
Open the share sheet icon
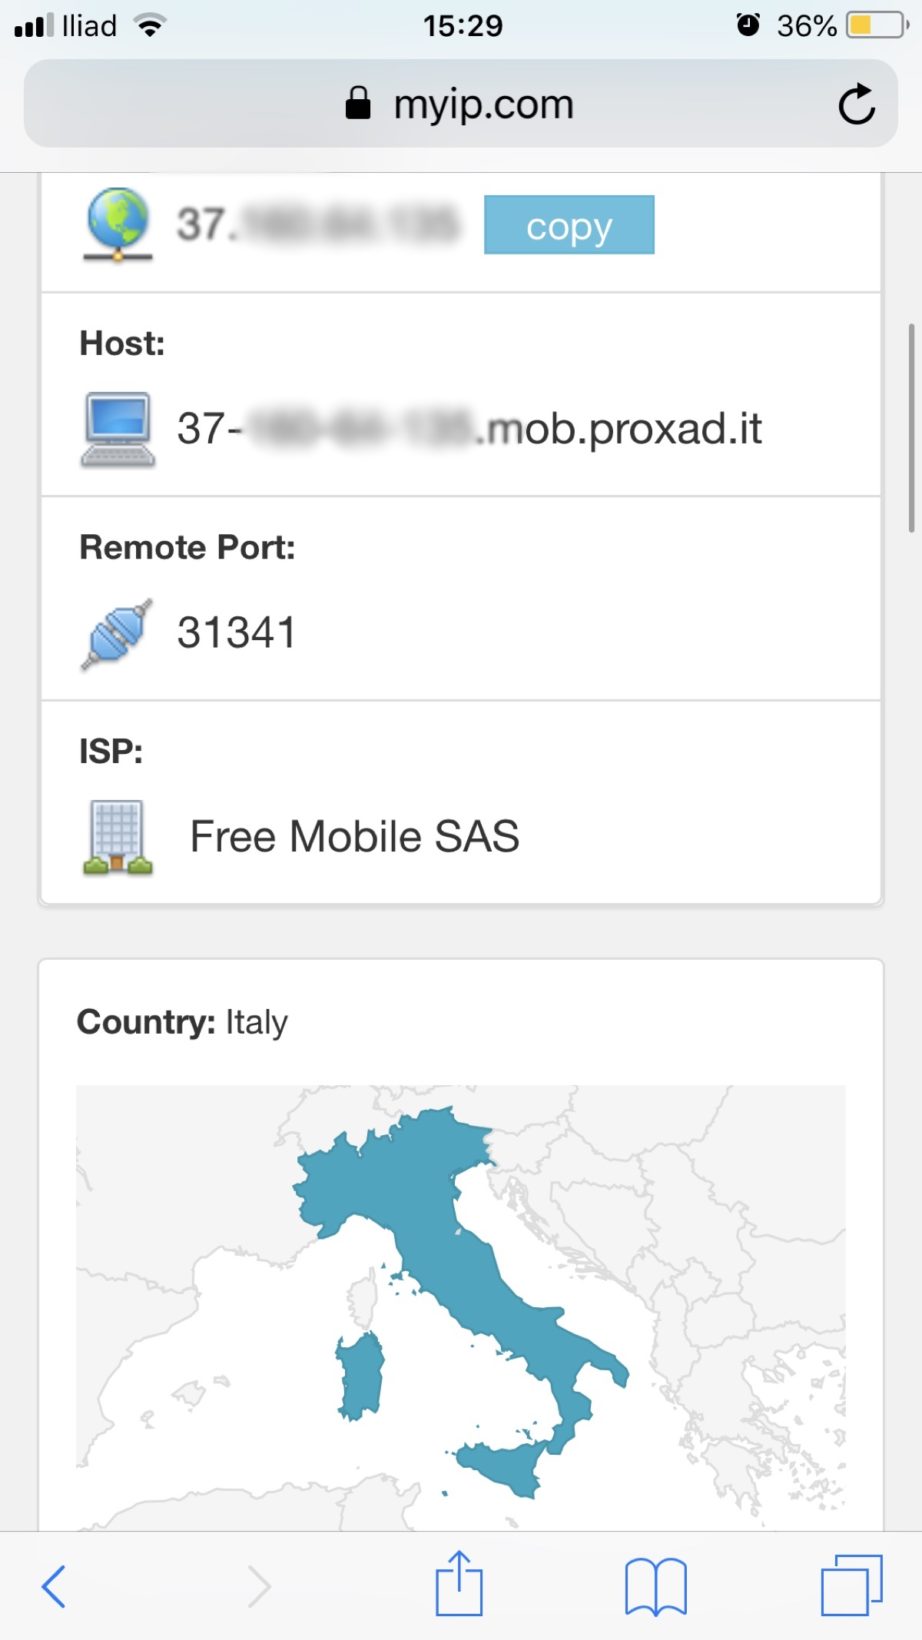(459, 1584)
